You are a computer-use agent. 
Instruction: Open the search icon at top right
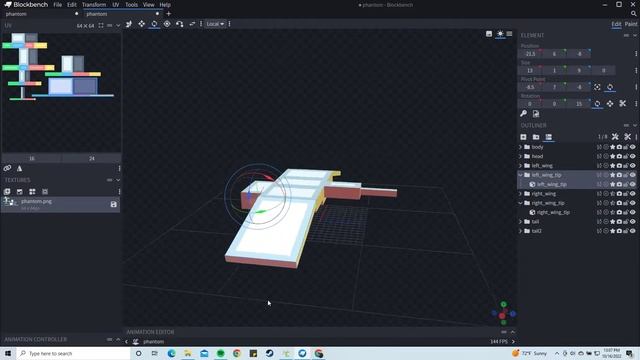click(x=633, y=14)
